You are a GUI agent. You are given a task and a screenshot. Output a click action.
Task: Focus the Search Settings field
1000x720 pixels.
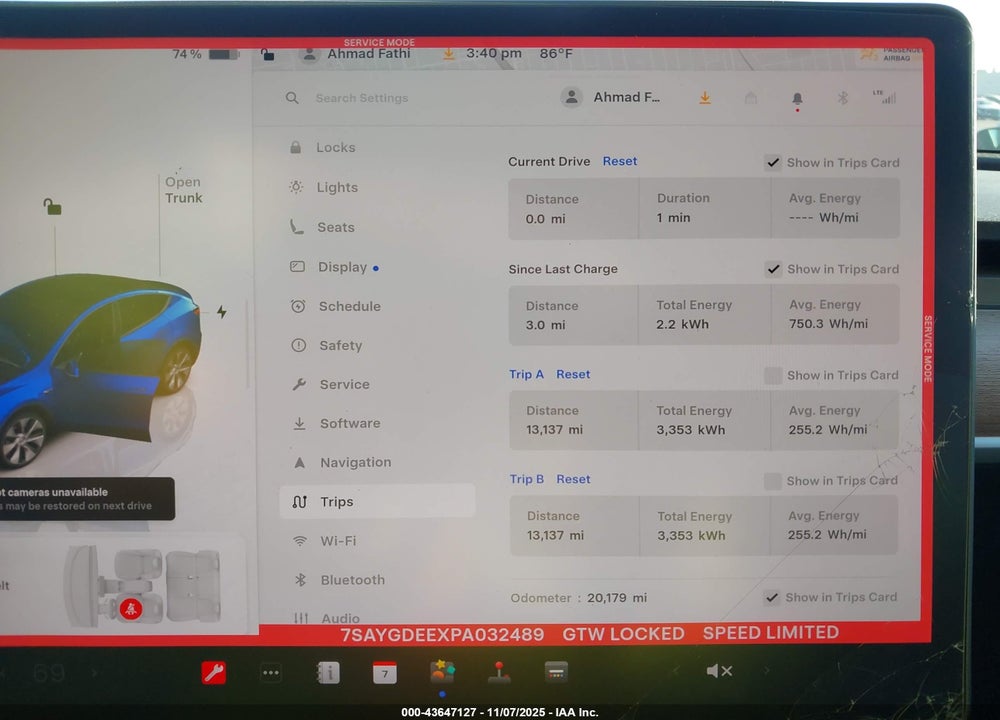click(361, 98)
